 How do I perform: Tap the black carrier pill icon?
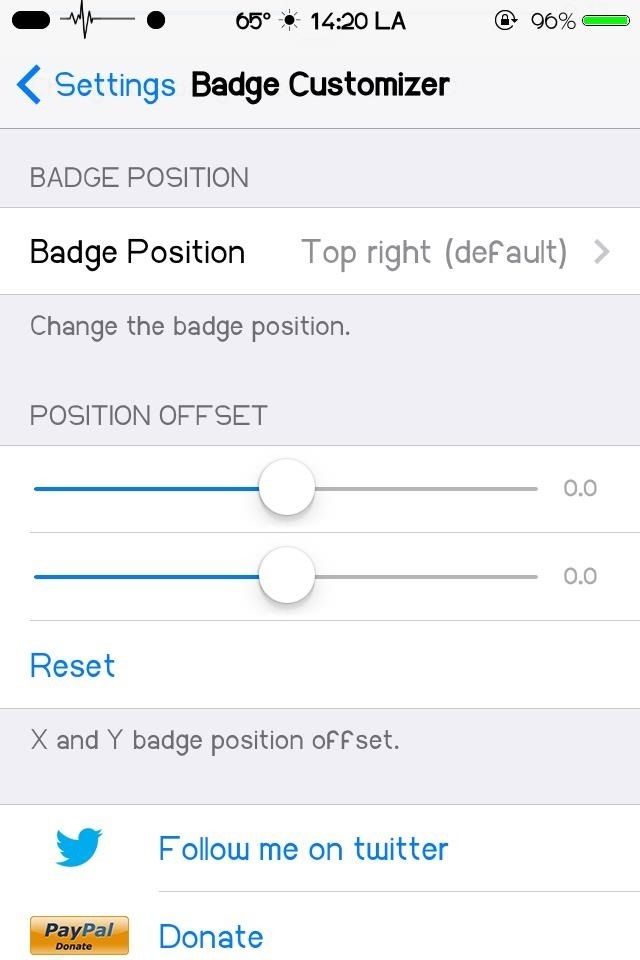(33, 20)
